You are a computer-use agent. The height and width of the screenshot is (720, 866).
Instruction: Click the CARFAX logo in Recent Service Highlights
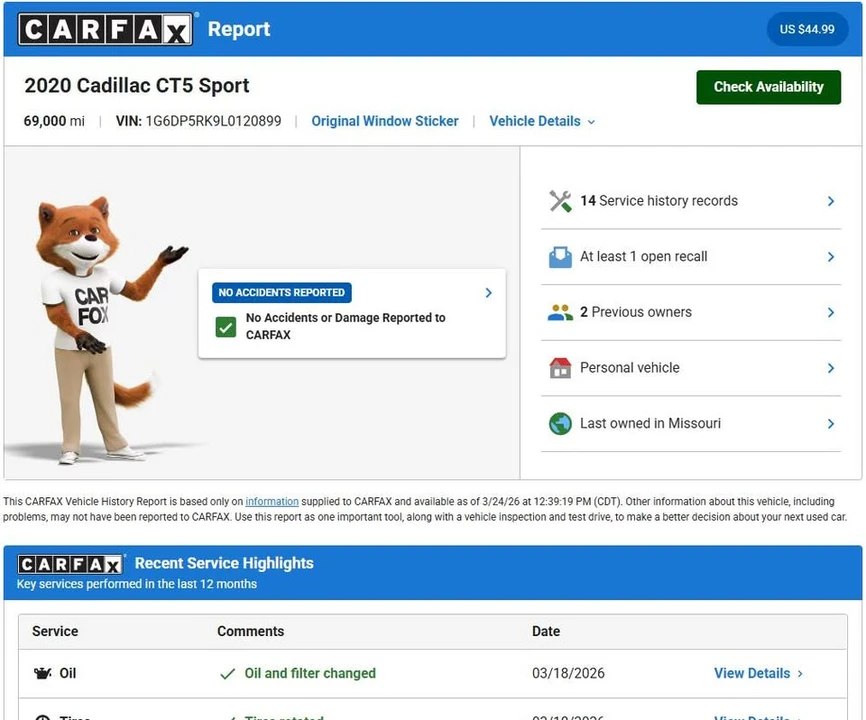(x=70, y=564)
